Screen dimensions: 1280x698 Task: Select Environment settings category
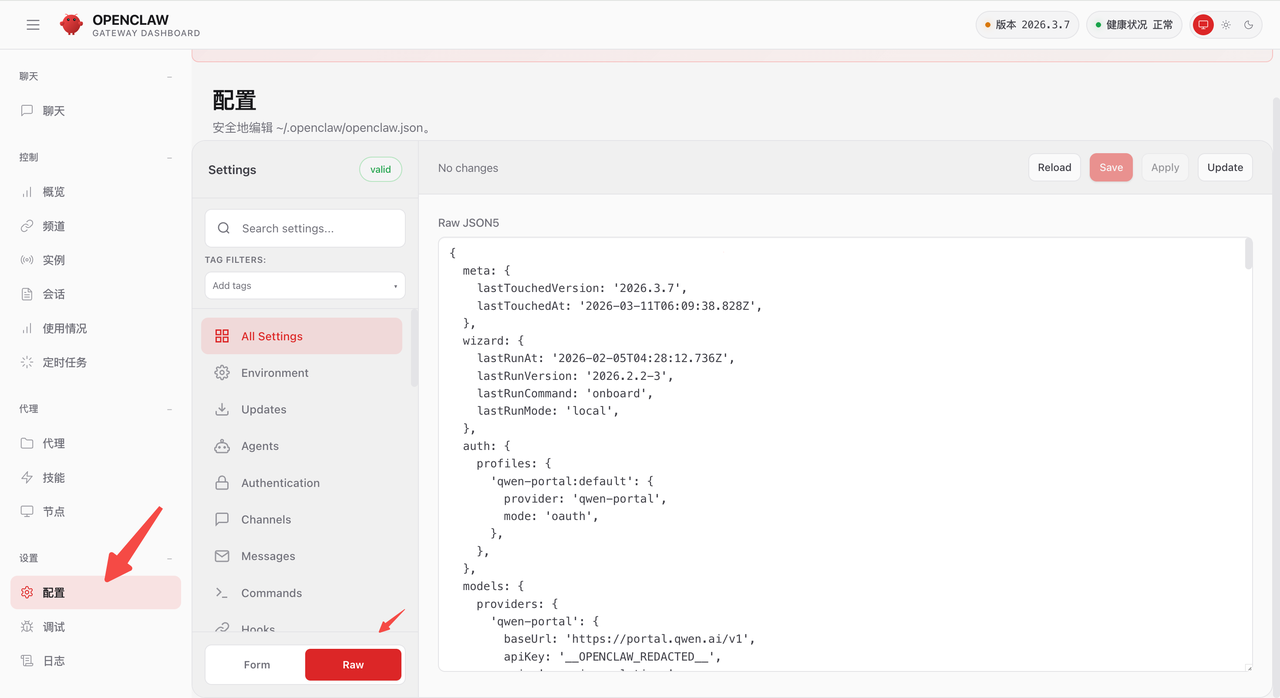(275, 373)
